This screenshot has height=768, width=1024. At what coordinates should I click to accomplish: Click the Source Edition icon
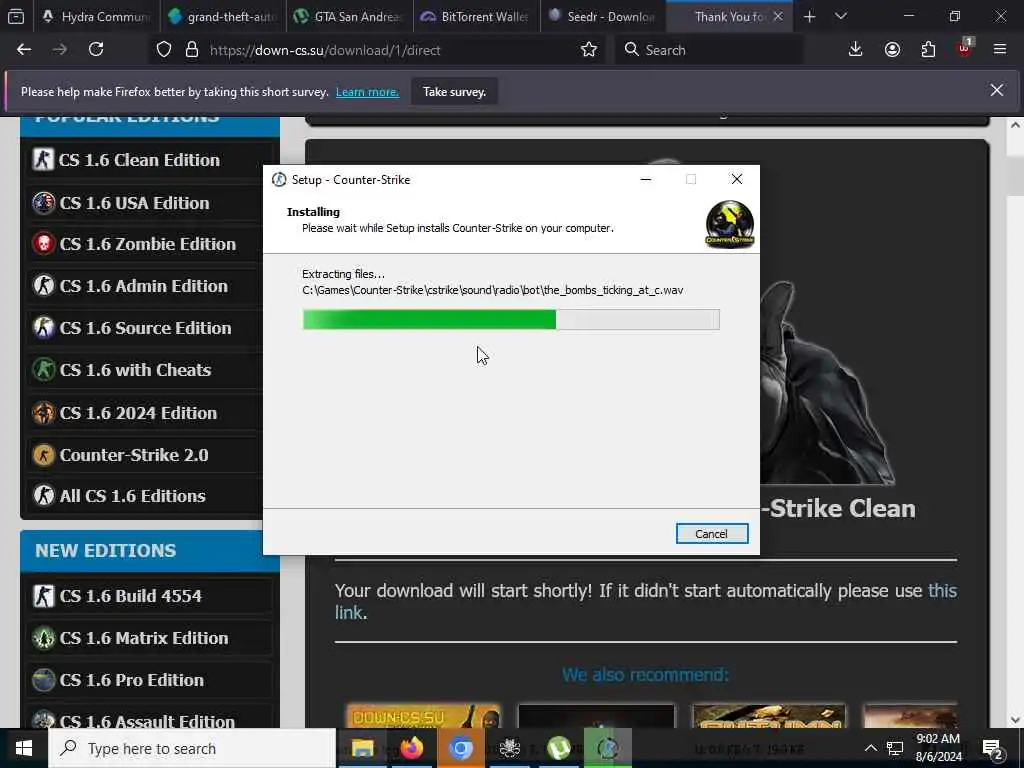[43, 327]
